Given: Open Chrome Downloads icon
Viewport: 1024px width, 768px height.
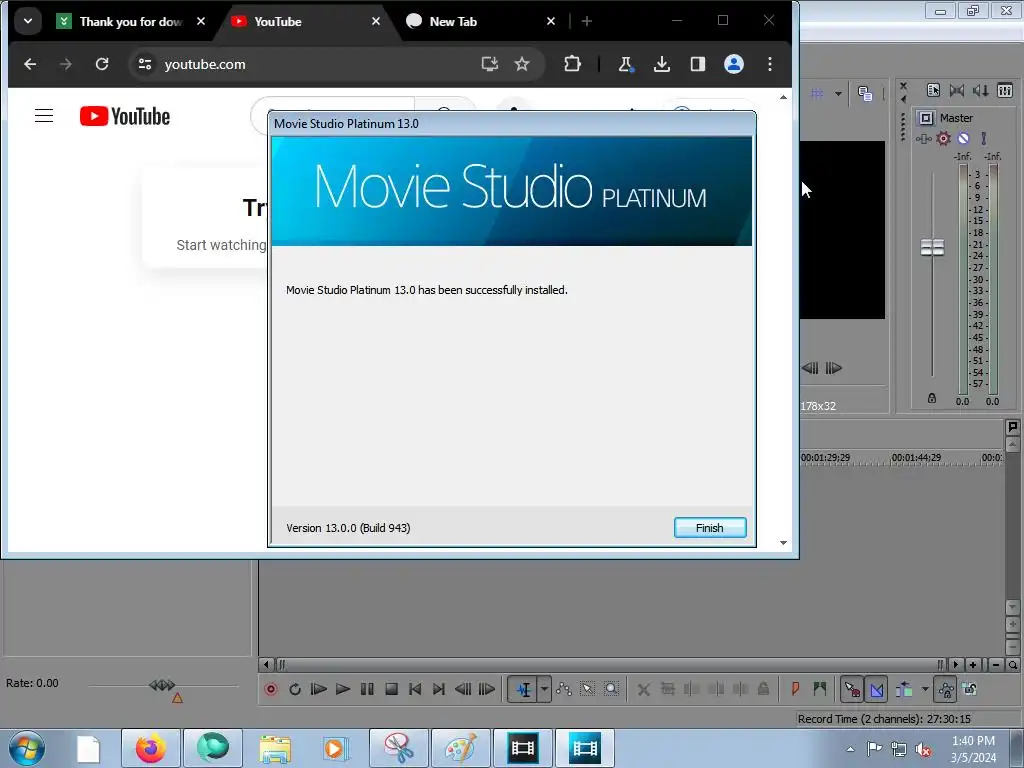Looking at the screenshot, I should 662,64.
